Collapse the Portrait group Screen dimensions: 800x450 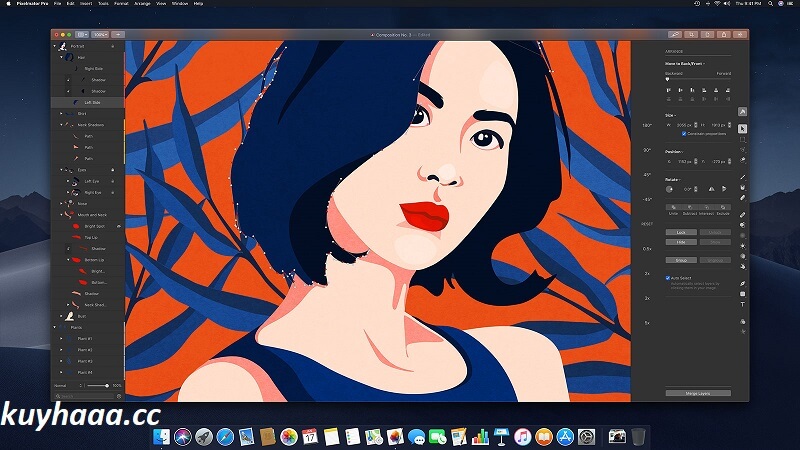pyautogui.click(x=55, y=46)
